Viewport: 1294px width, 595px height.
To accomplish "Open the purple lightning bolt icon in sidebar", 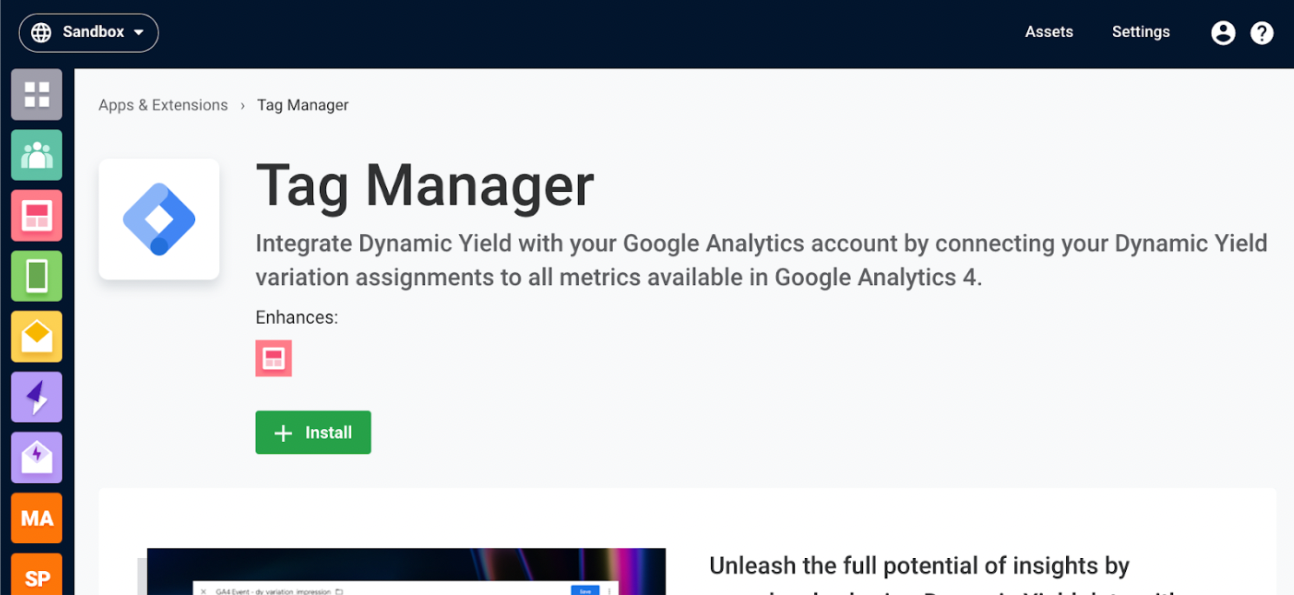I will tap(37, 397).
